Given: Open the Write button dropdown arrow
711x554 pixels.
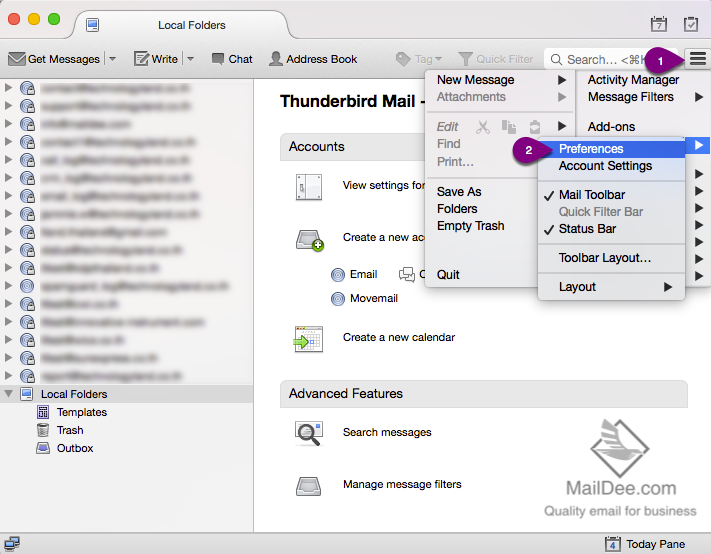Looking at the screenshot, I should 190,59.
